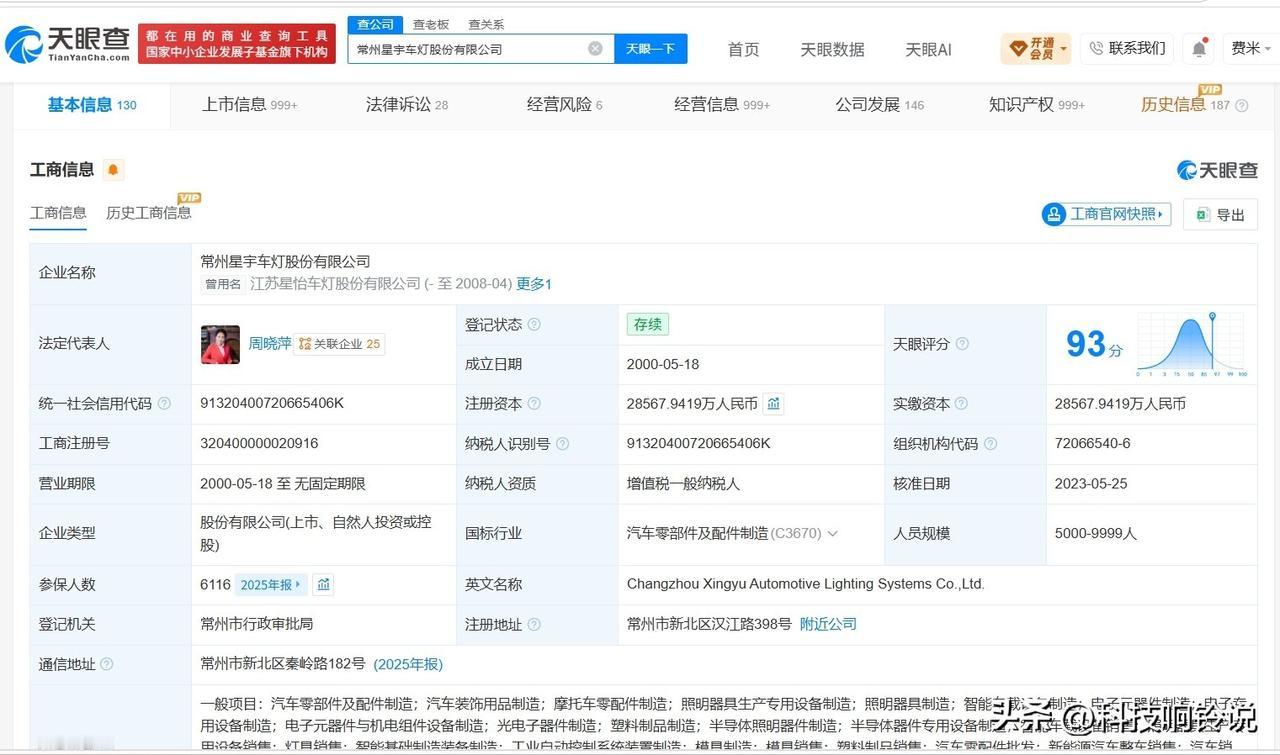Go to 首页 in top navigation
The image size is (1280, 755).
click(x=743, y=49)
